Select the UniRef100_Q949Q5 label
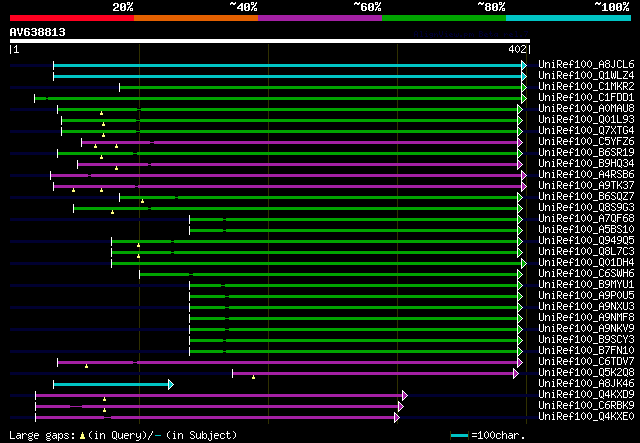 tap(586, 240)
